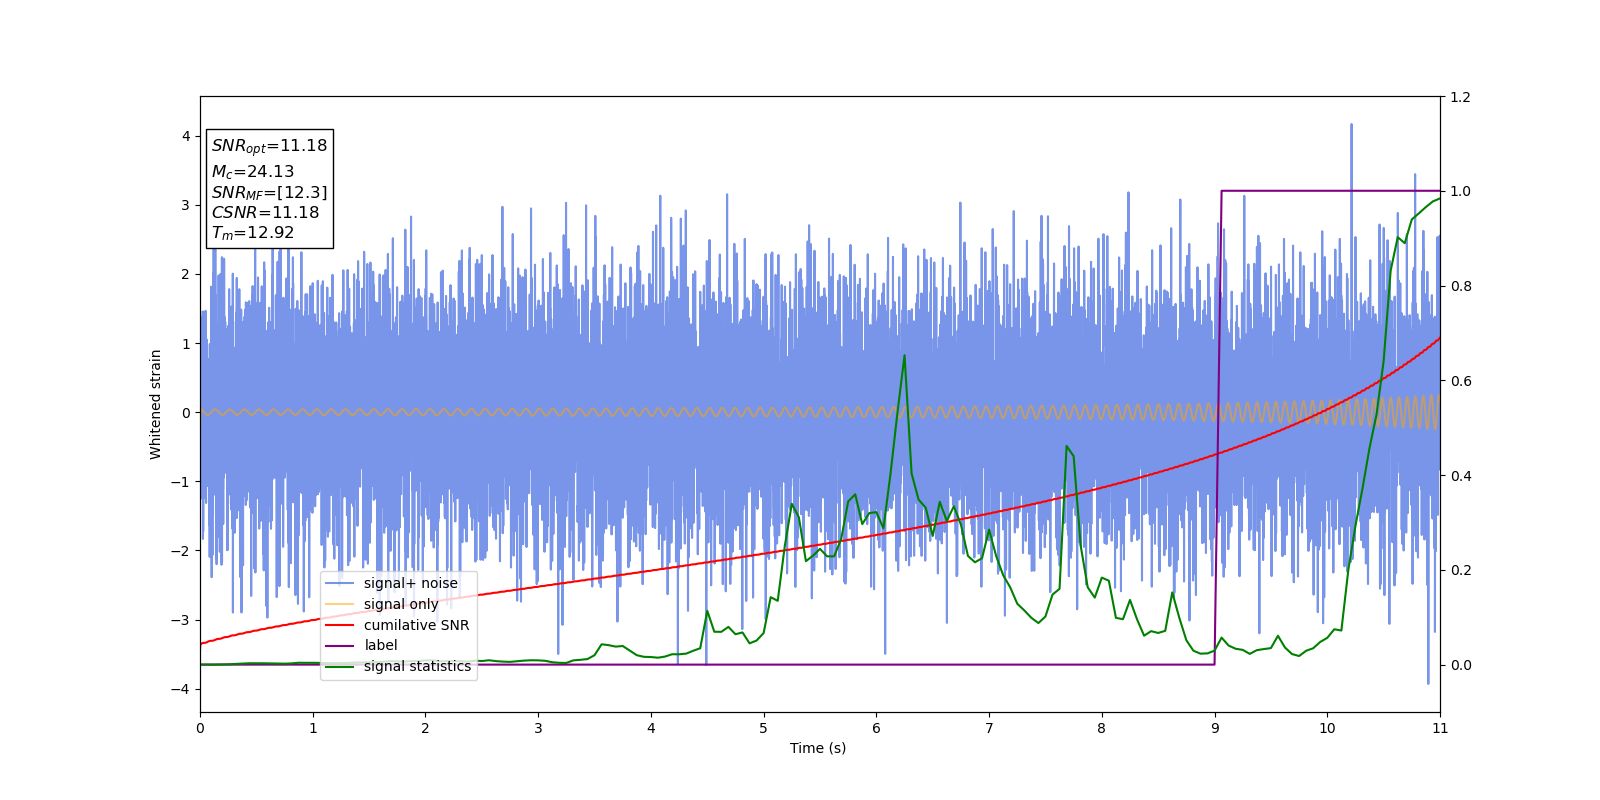Viewport: 1600px width, 800px height.
Task: Click the Mc=24.13 annotation text
Action: click(253, 172)
